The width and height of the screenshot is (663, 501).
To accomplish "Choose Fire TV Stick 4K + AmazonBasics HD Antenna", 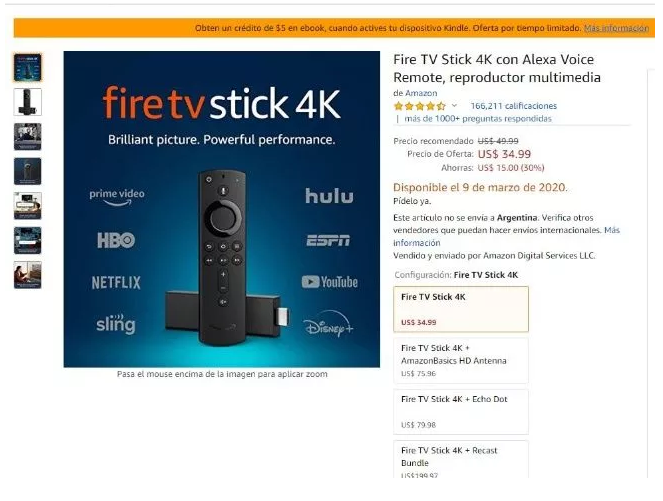I will (x=461, y=360).
